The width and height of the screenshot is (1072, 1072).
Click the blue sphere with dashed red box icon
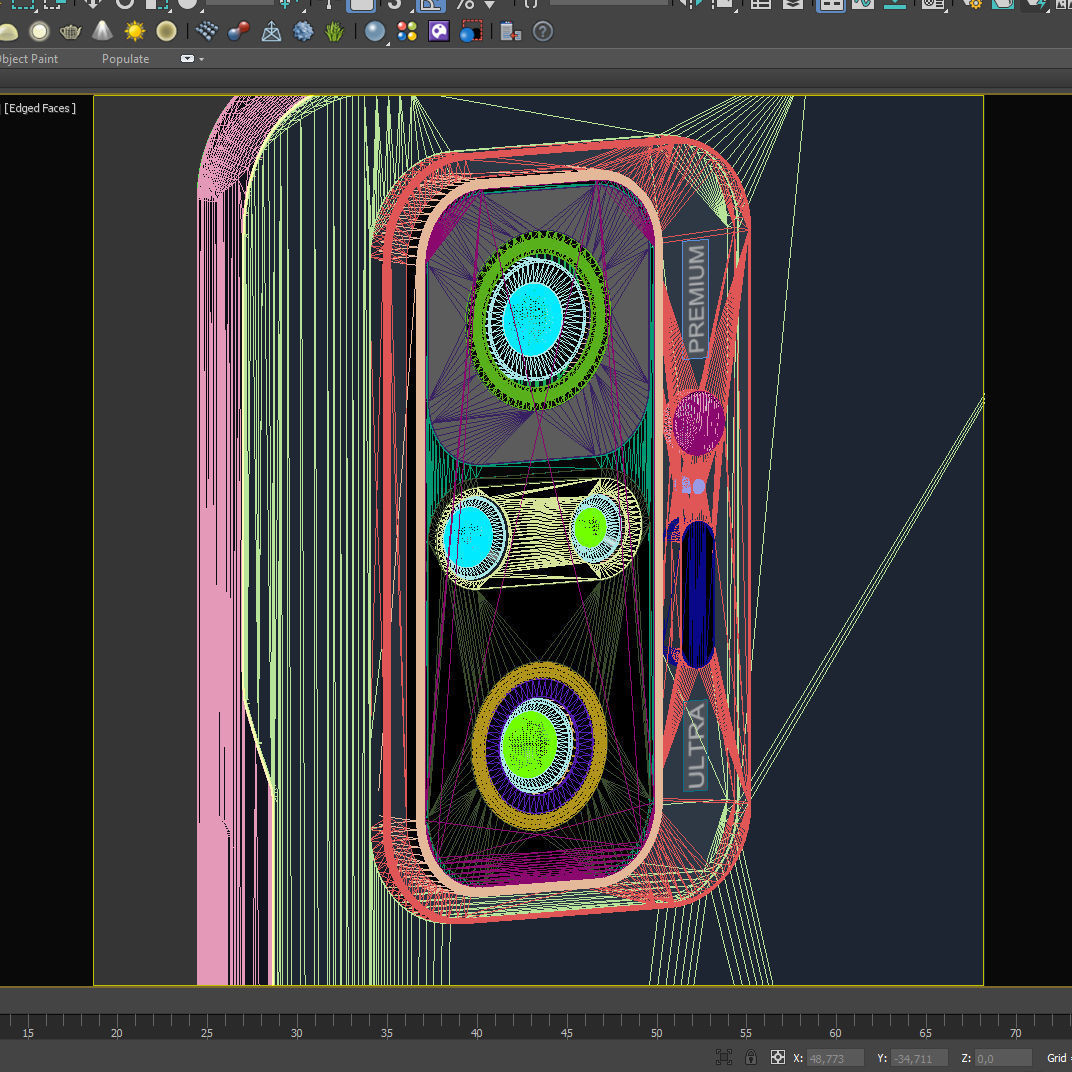point(471,31)
